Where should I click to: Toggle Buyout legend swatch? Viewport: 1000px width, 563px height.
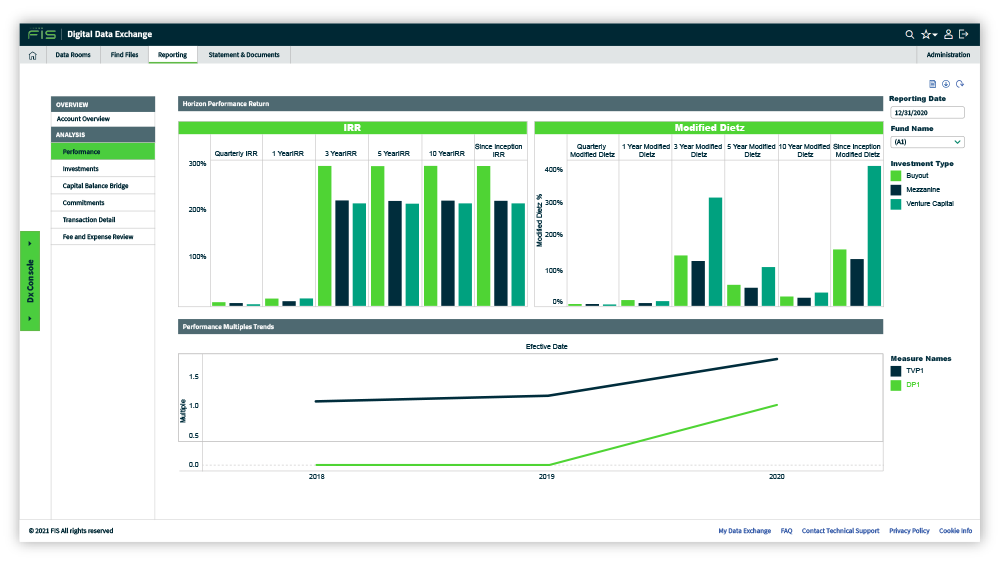pos(896,176)
